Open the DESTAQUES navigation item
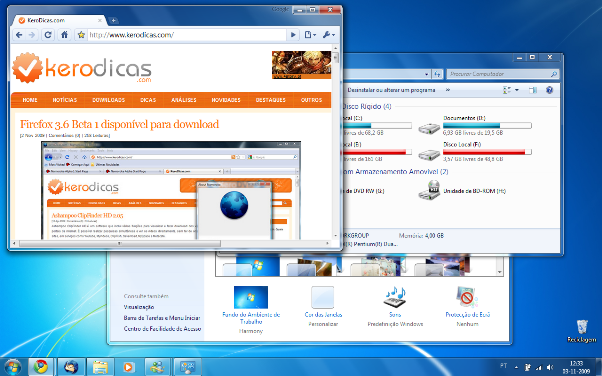 pos(271,100)
